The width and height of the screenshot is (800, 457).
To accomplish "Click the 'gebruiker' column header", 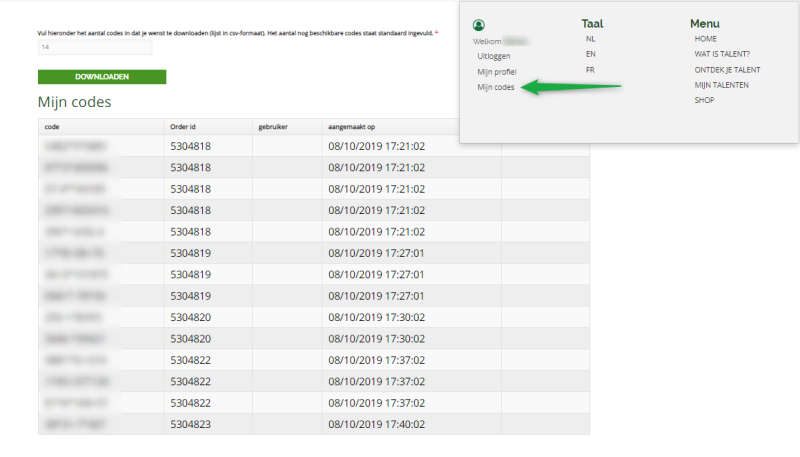I will [x=273, y=127].
